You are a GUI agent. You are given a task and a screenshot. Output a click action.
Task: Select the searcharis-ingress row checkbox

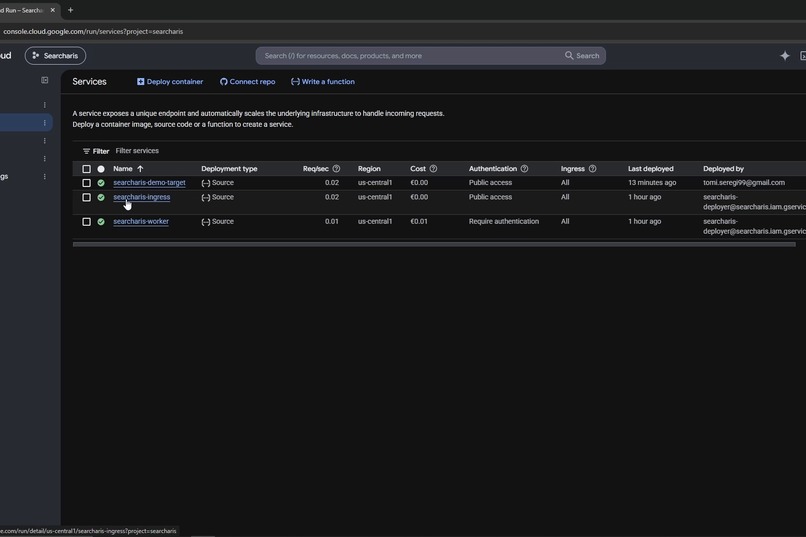click(x=86, y=197)
